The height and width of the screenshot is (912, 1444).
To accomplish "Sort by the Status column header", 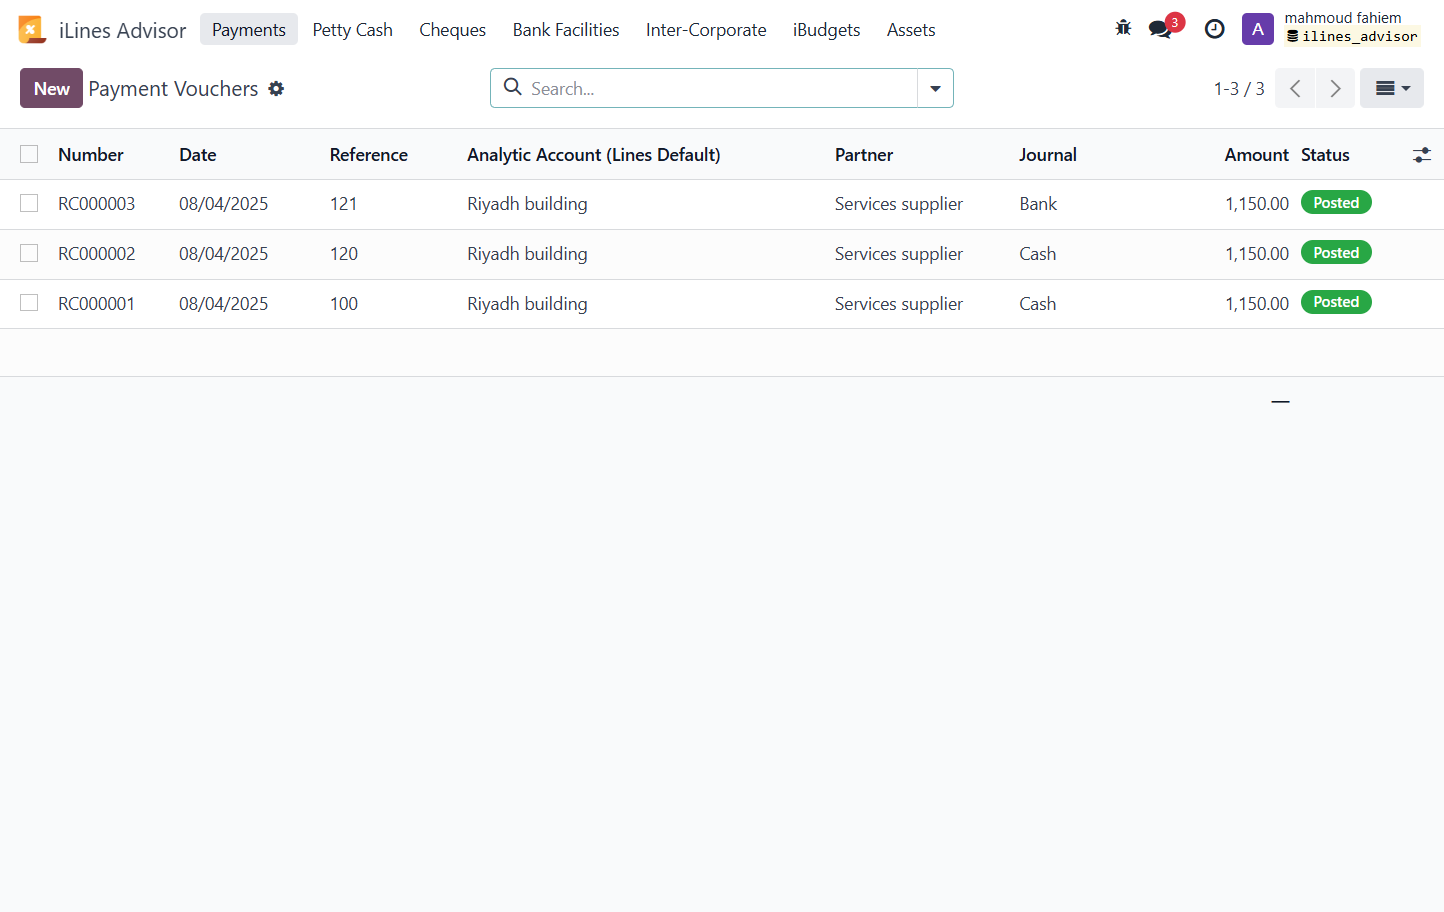I will point(1325,155).
